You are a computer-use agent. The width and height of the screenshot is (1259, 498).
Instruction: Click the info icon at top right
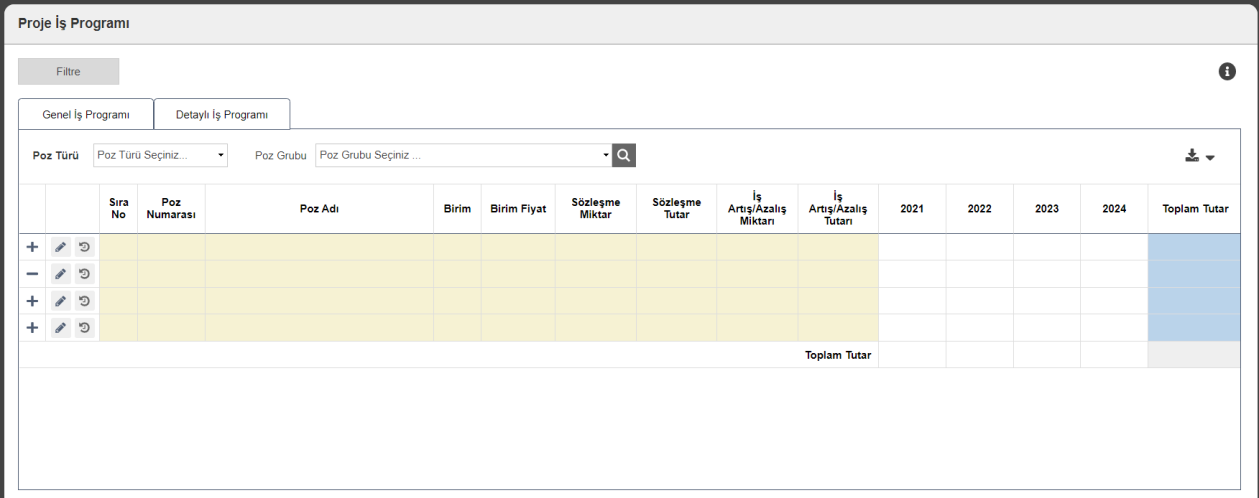[1227, 71]
